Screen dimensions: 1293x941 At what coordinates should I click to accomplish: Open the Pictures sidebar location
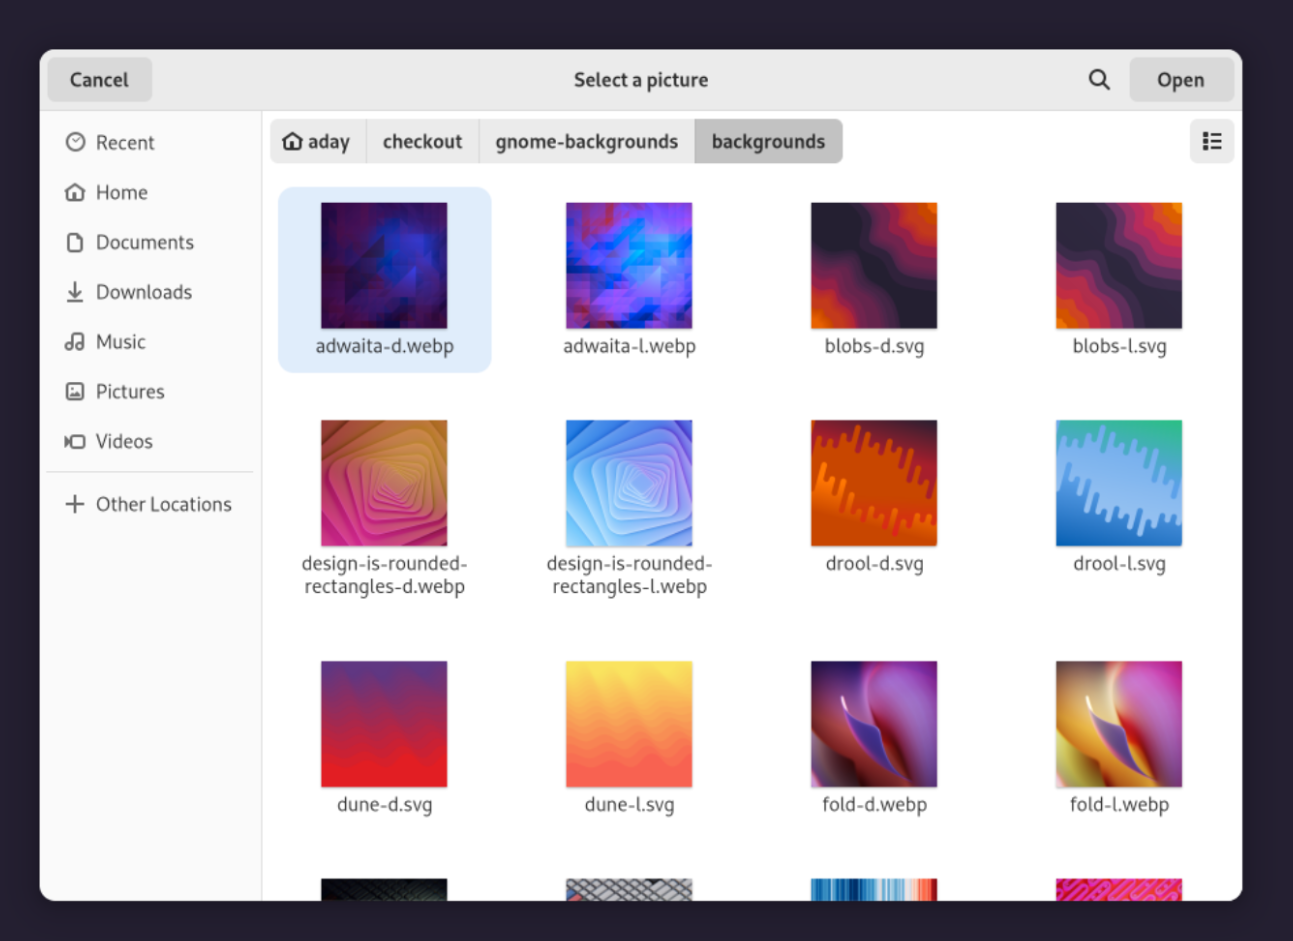[x=150, y=391]
